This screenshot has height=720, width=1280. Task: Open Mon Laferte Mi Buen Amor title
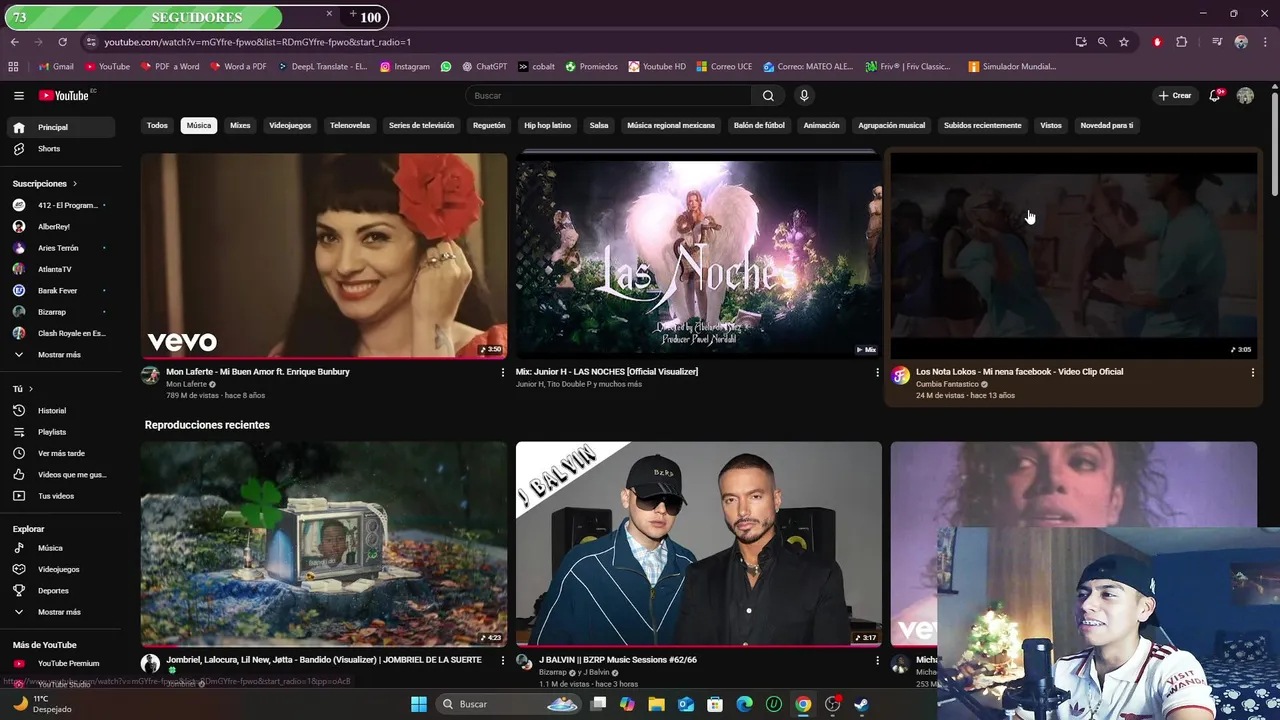click(258, 372)
